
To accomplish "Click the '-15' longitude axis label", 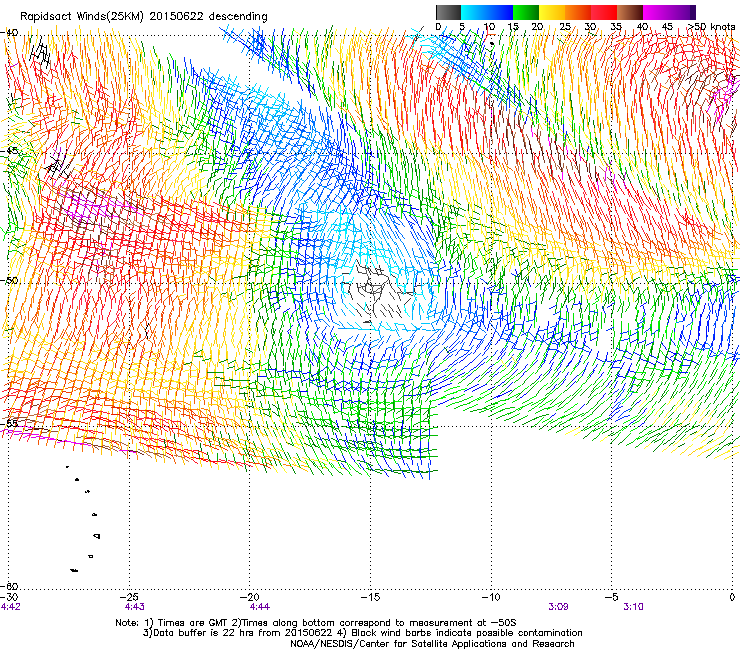I will coord(370,597).
